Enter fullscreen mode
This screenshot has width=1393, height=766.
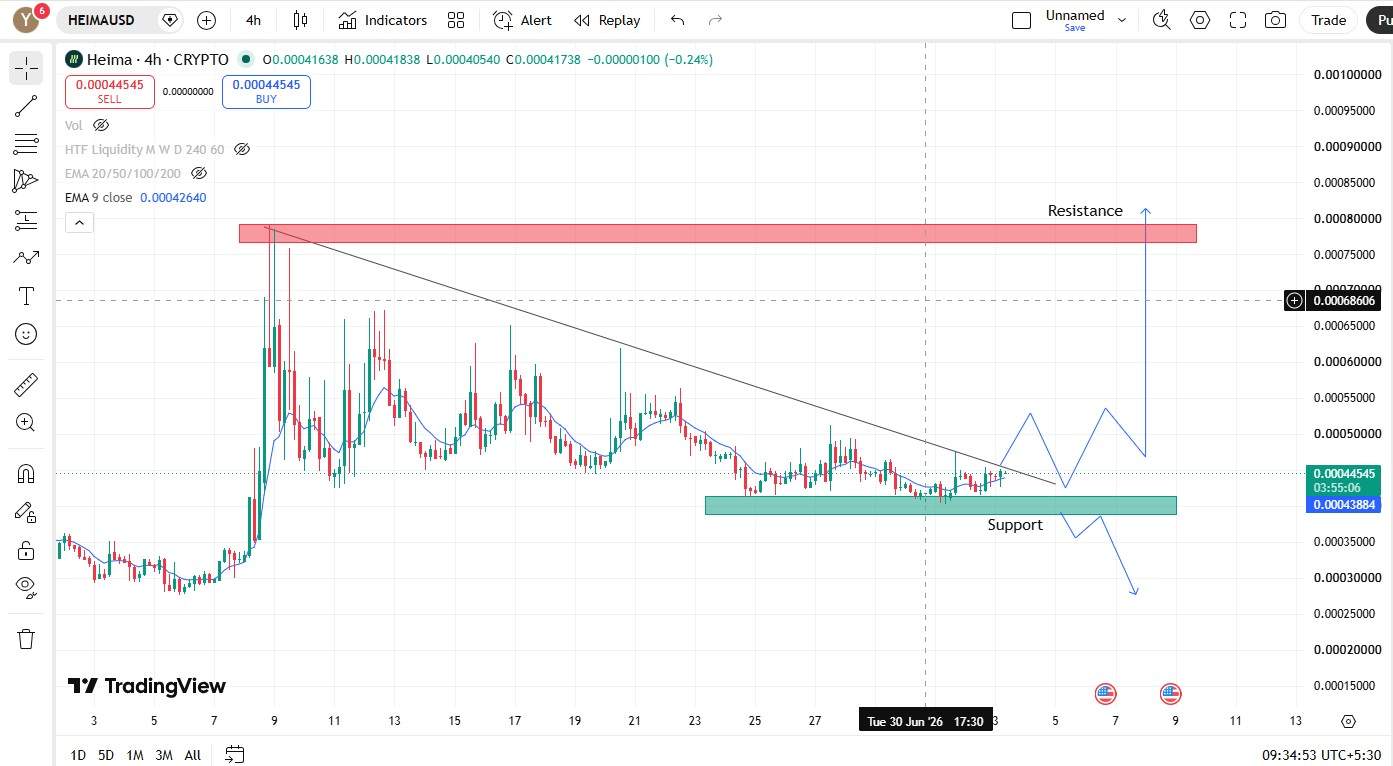click(1238, 20)
